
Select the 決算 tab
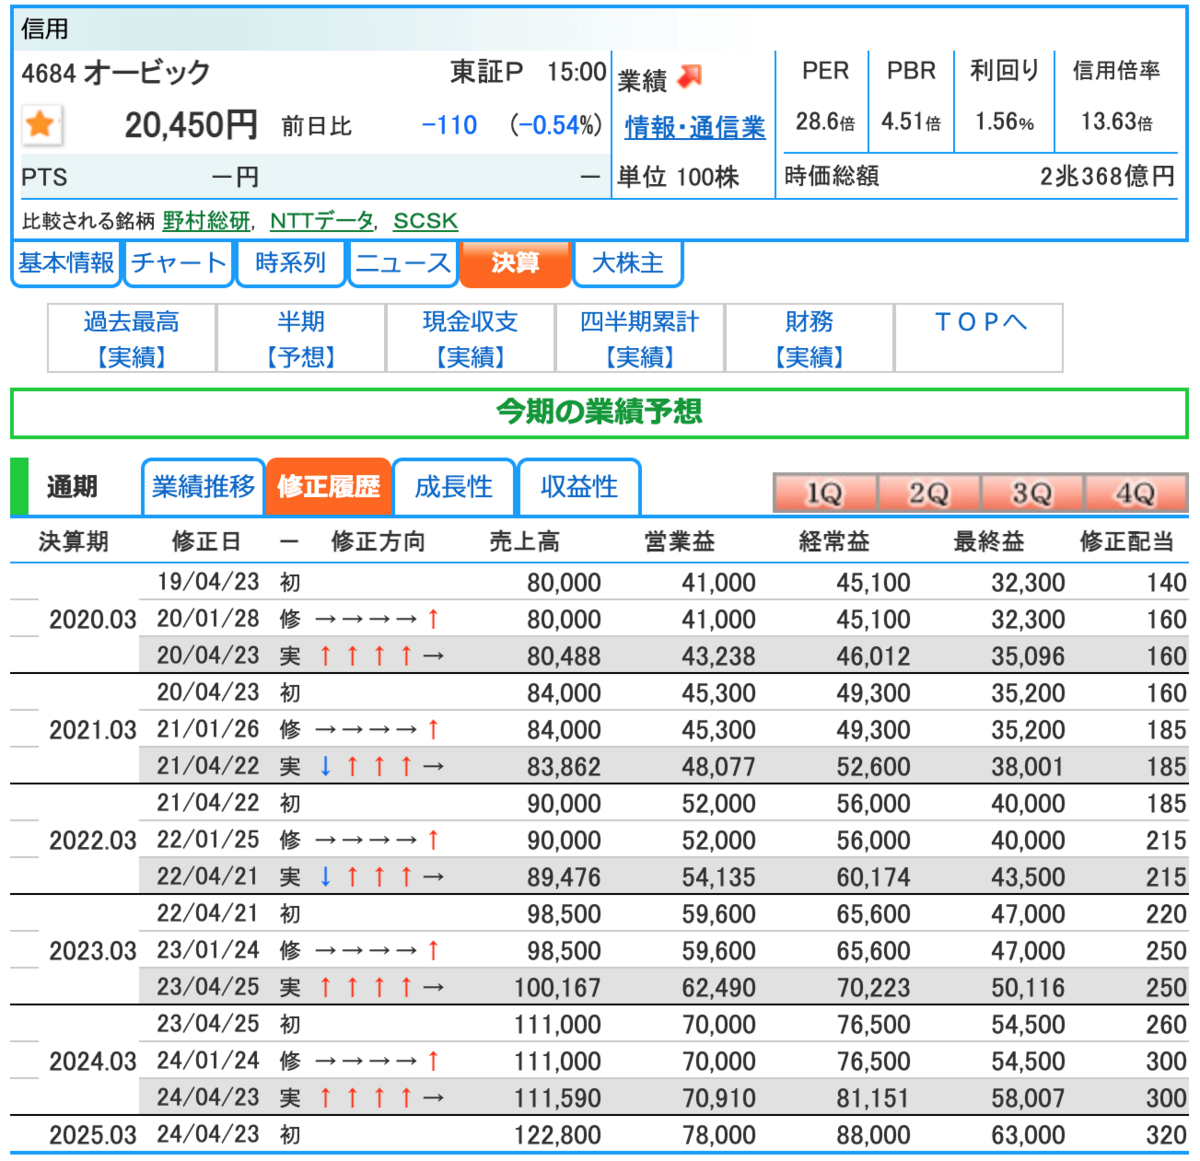(x=516, y=263)
